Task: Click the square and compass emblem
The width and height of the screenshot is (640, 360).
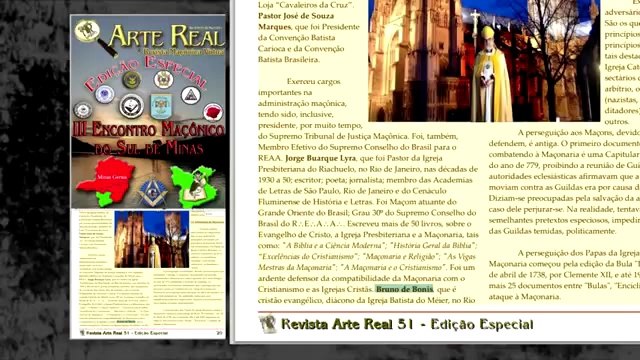Action: (x=152, y=192)
